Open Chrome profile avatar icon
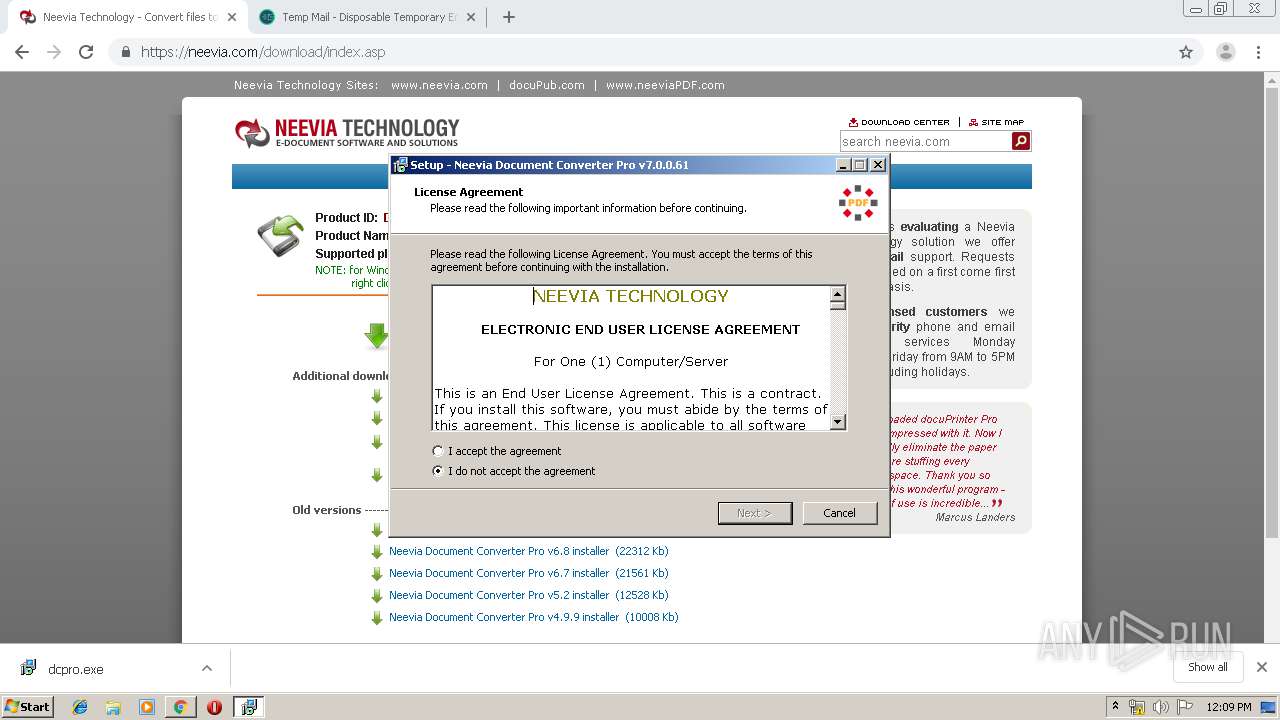 (x=1226, y=52)
